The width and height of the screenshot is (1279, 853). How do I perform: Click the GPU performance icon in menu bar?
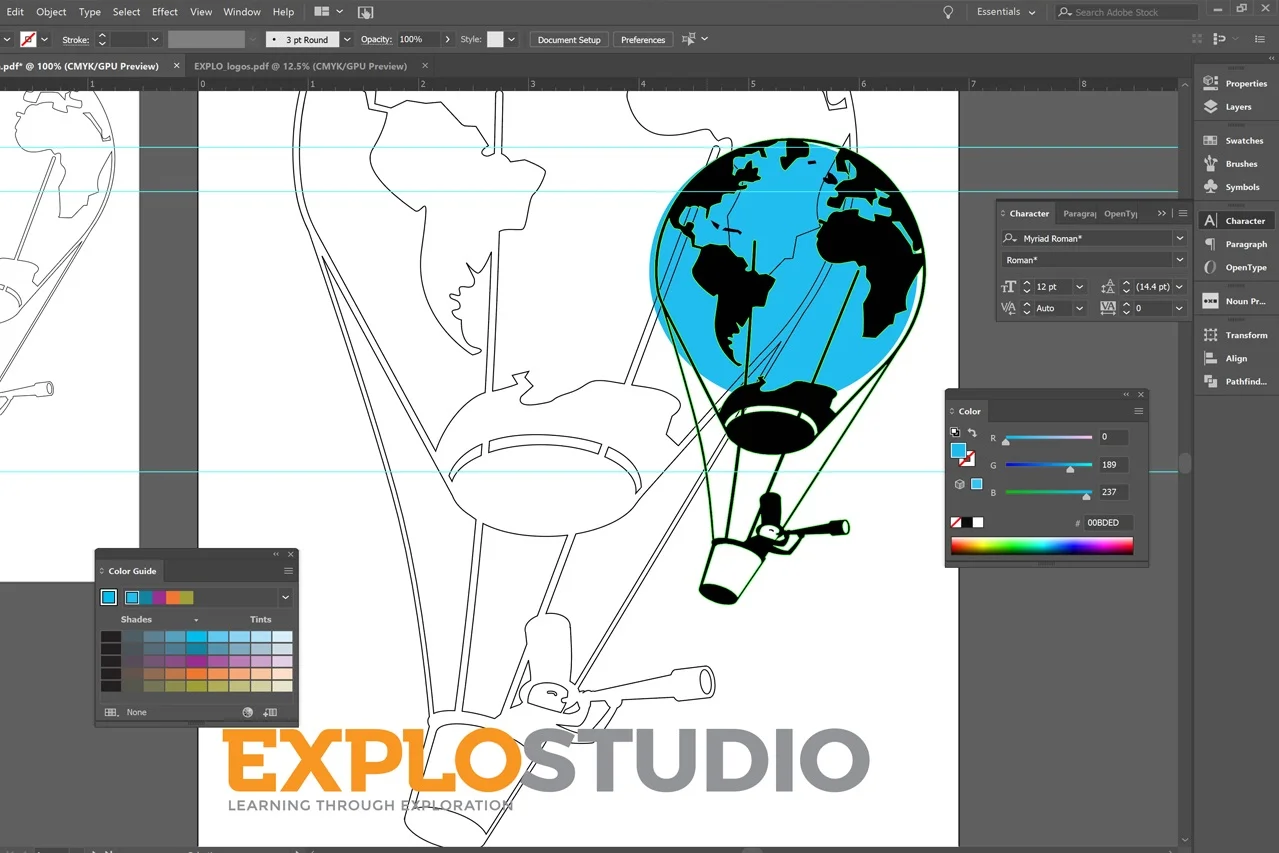365,12
